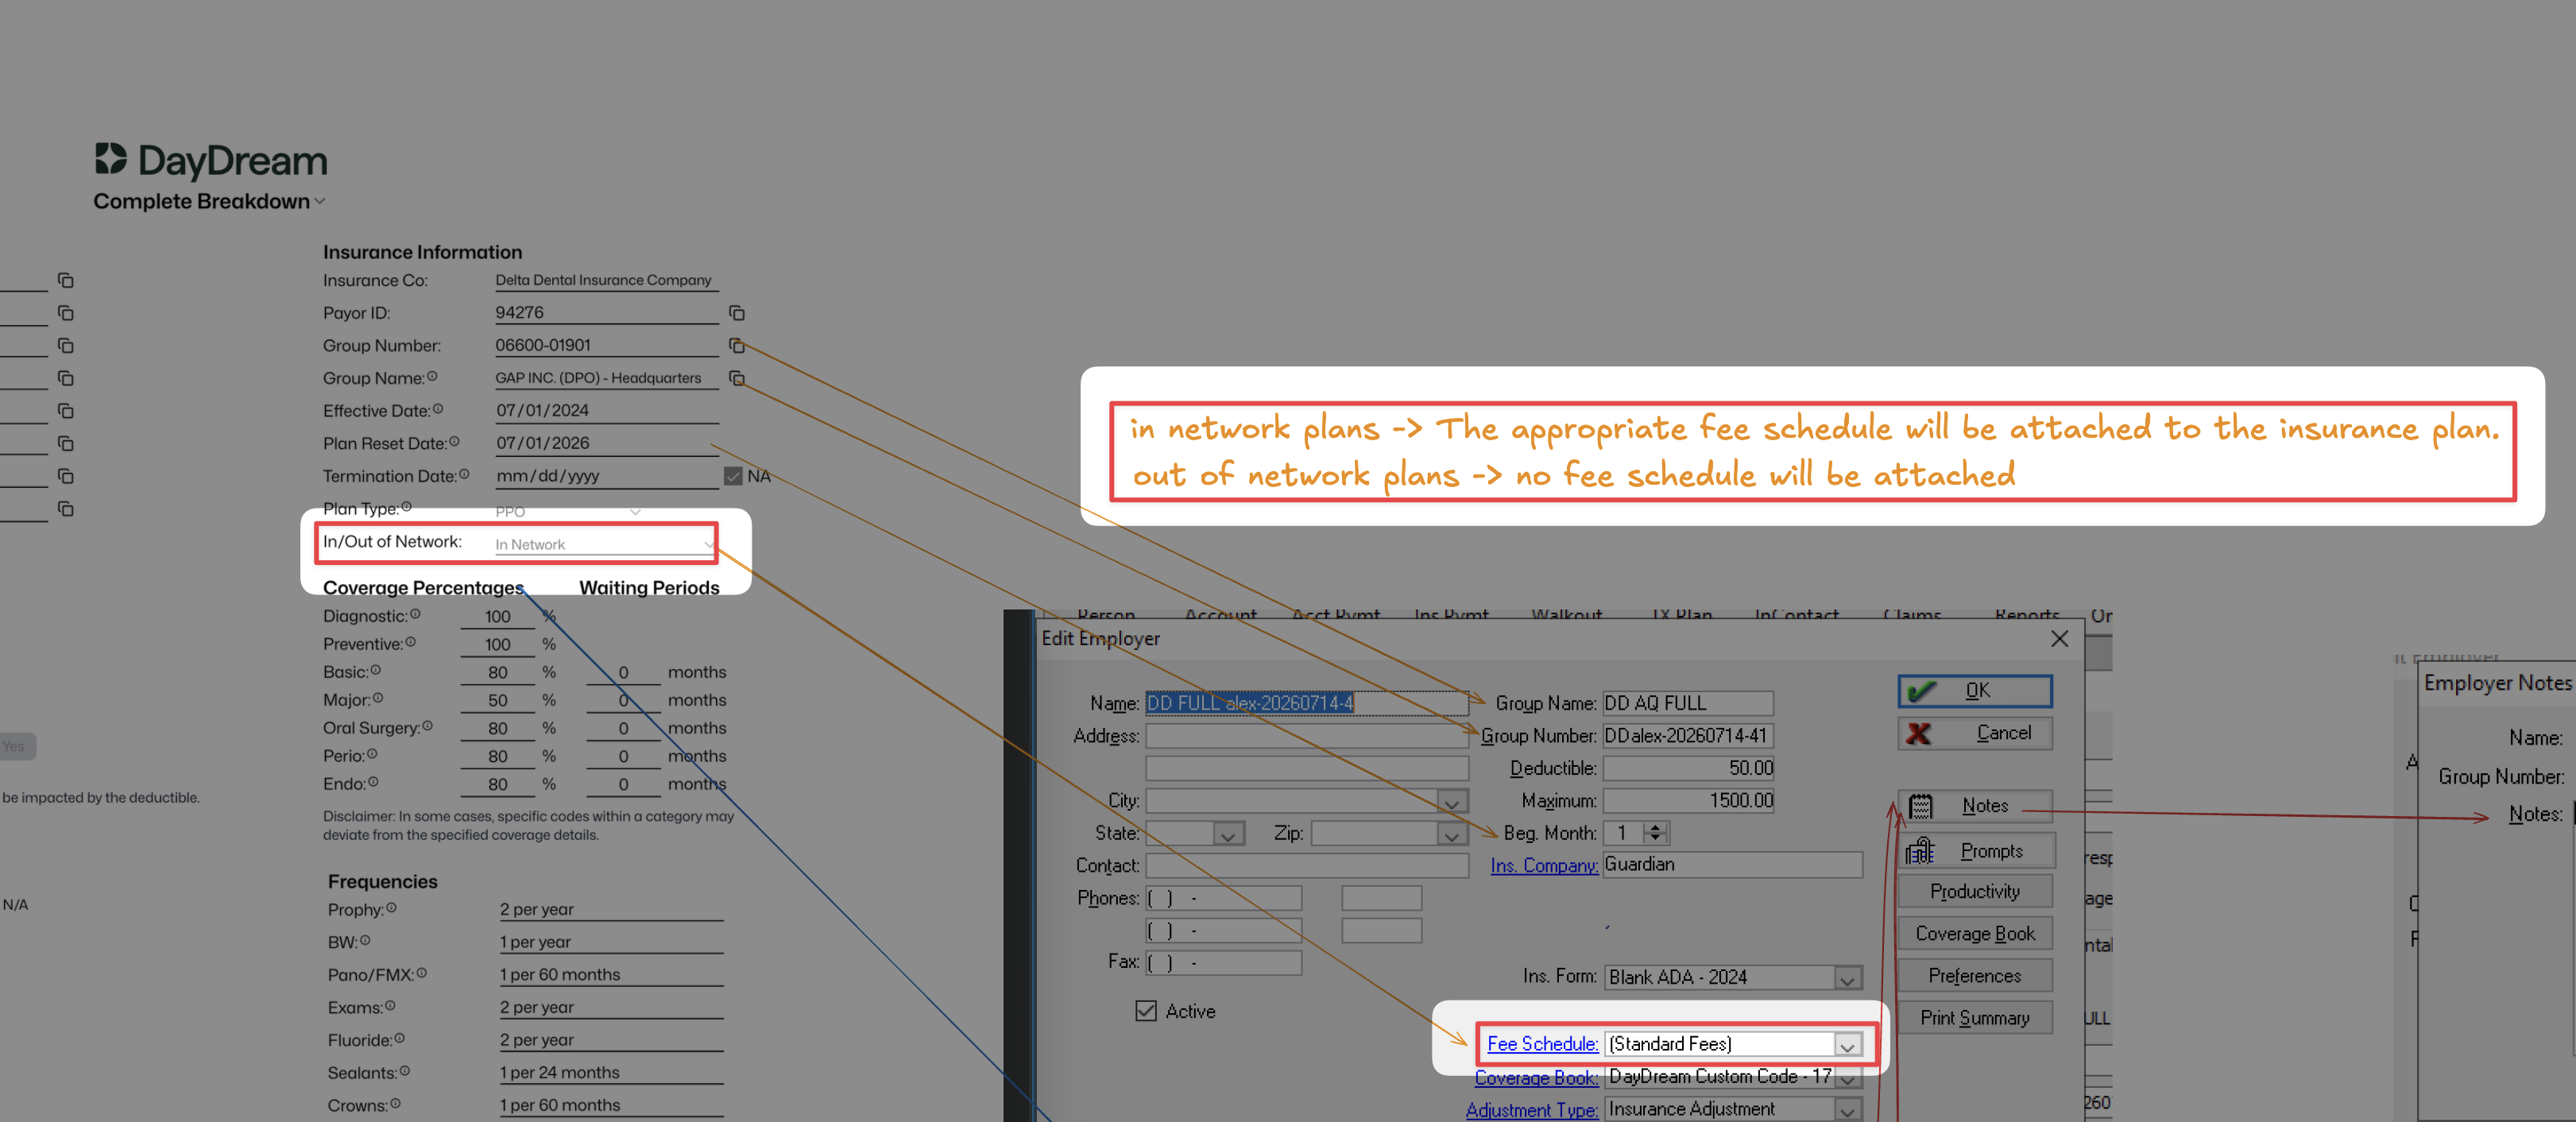Click the Prophy 2 per year value

click(611, 909)
